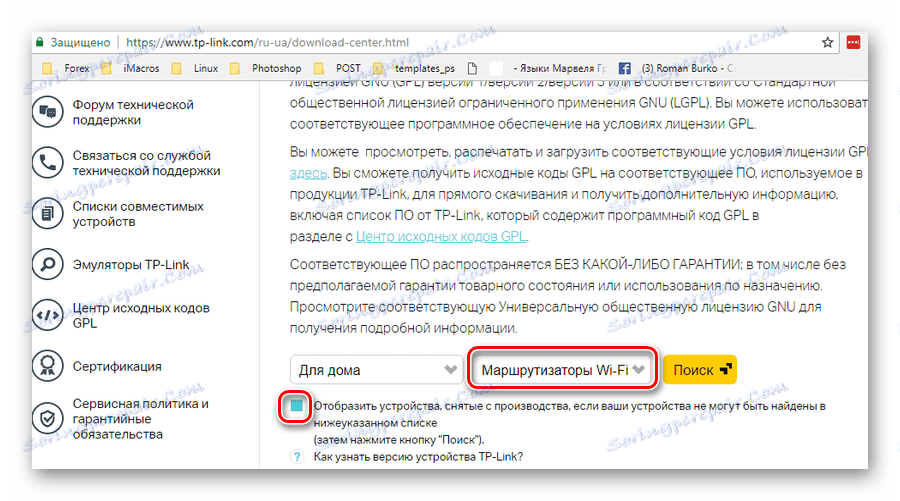Click the blank page bookmark icon
Image resolution: width=900 pixels, height=501 pixels.
pyautogui.click(x=472, y=68)
